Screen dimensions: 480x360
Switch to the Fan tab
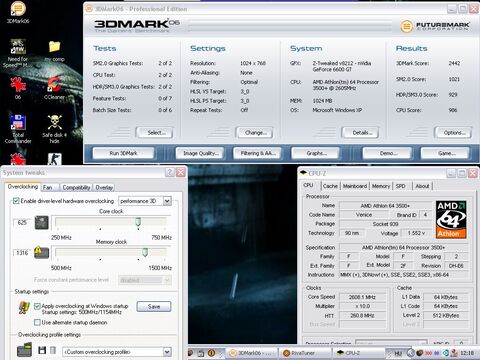[x=48, y=187]
